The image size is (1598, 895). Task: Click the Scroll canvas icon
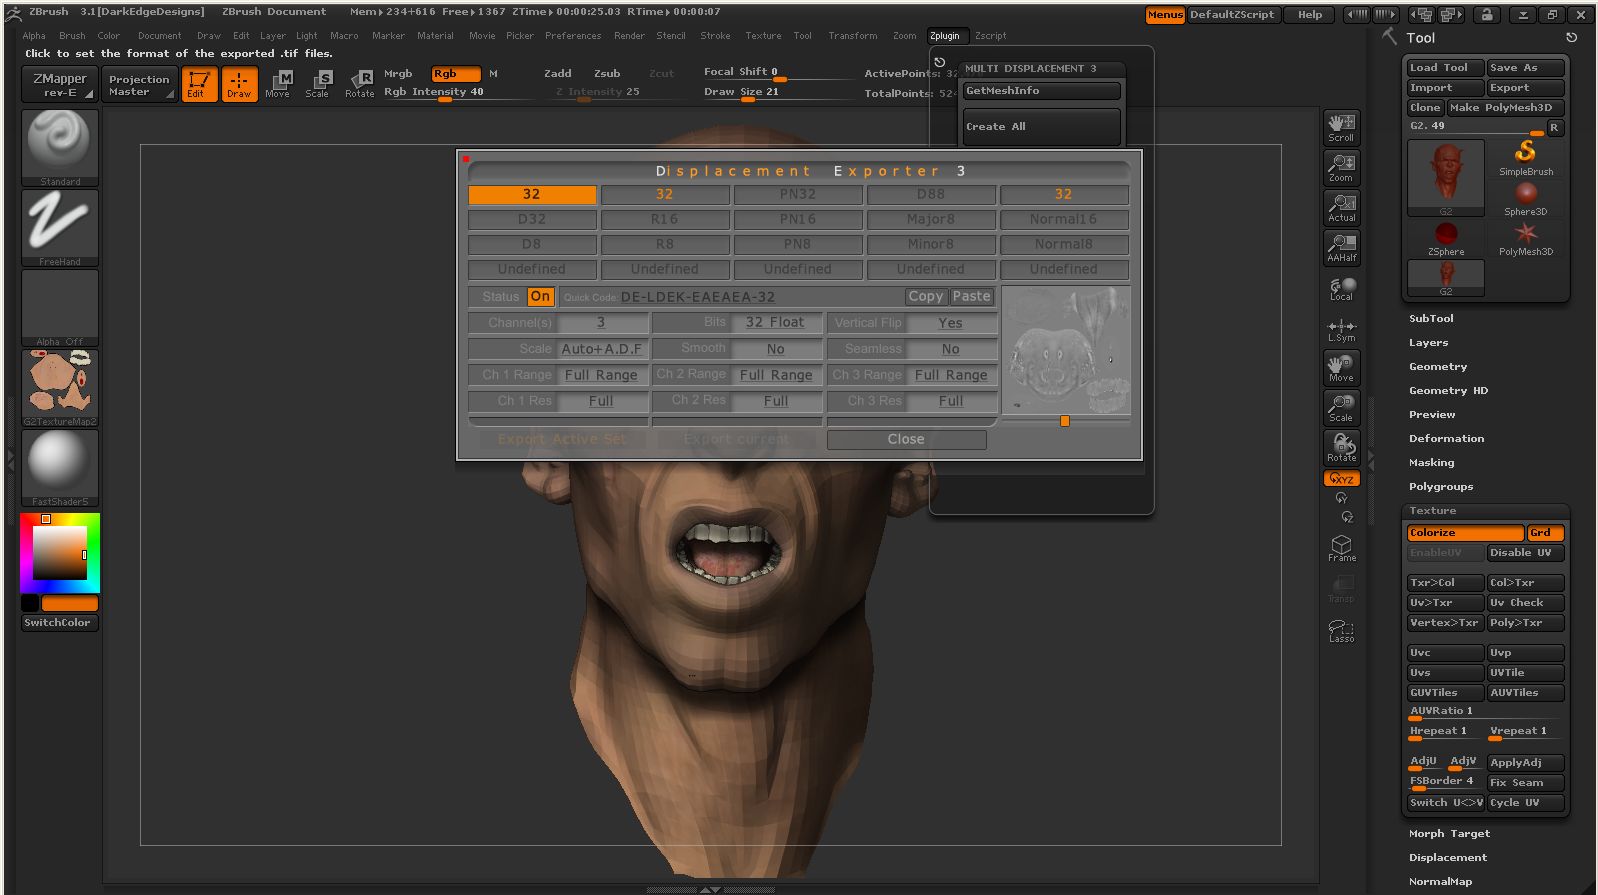tap(1341, 127)
